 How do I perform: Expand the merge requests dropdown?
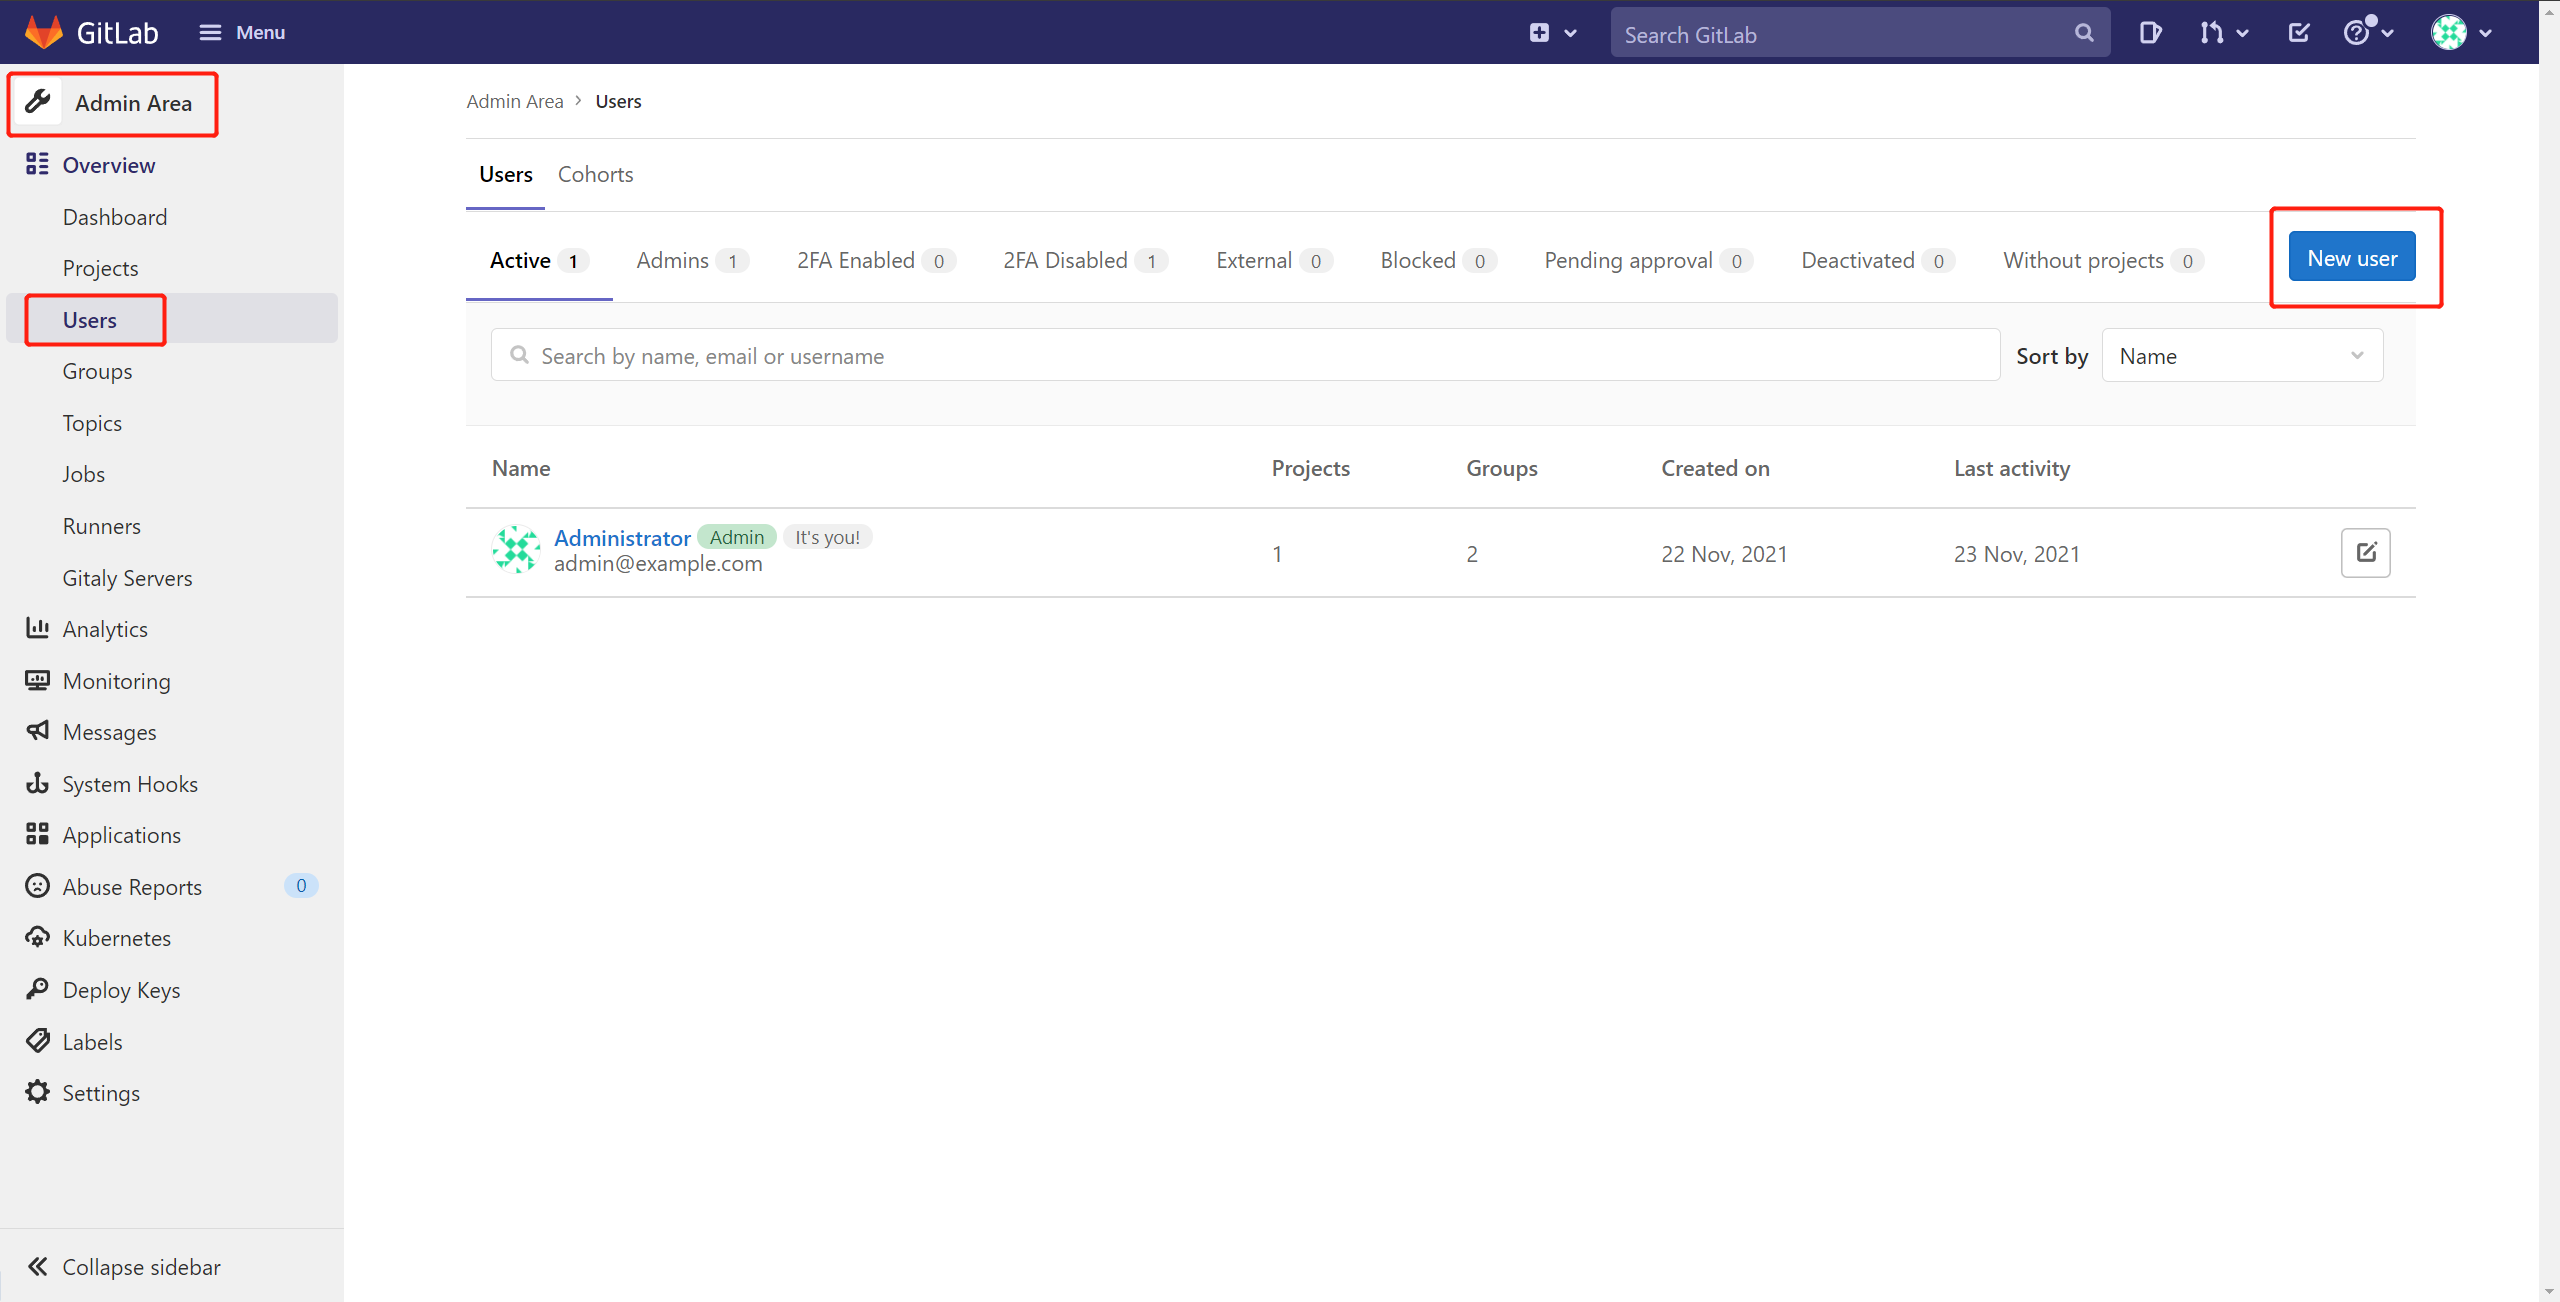(x=2224, y=33)
